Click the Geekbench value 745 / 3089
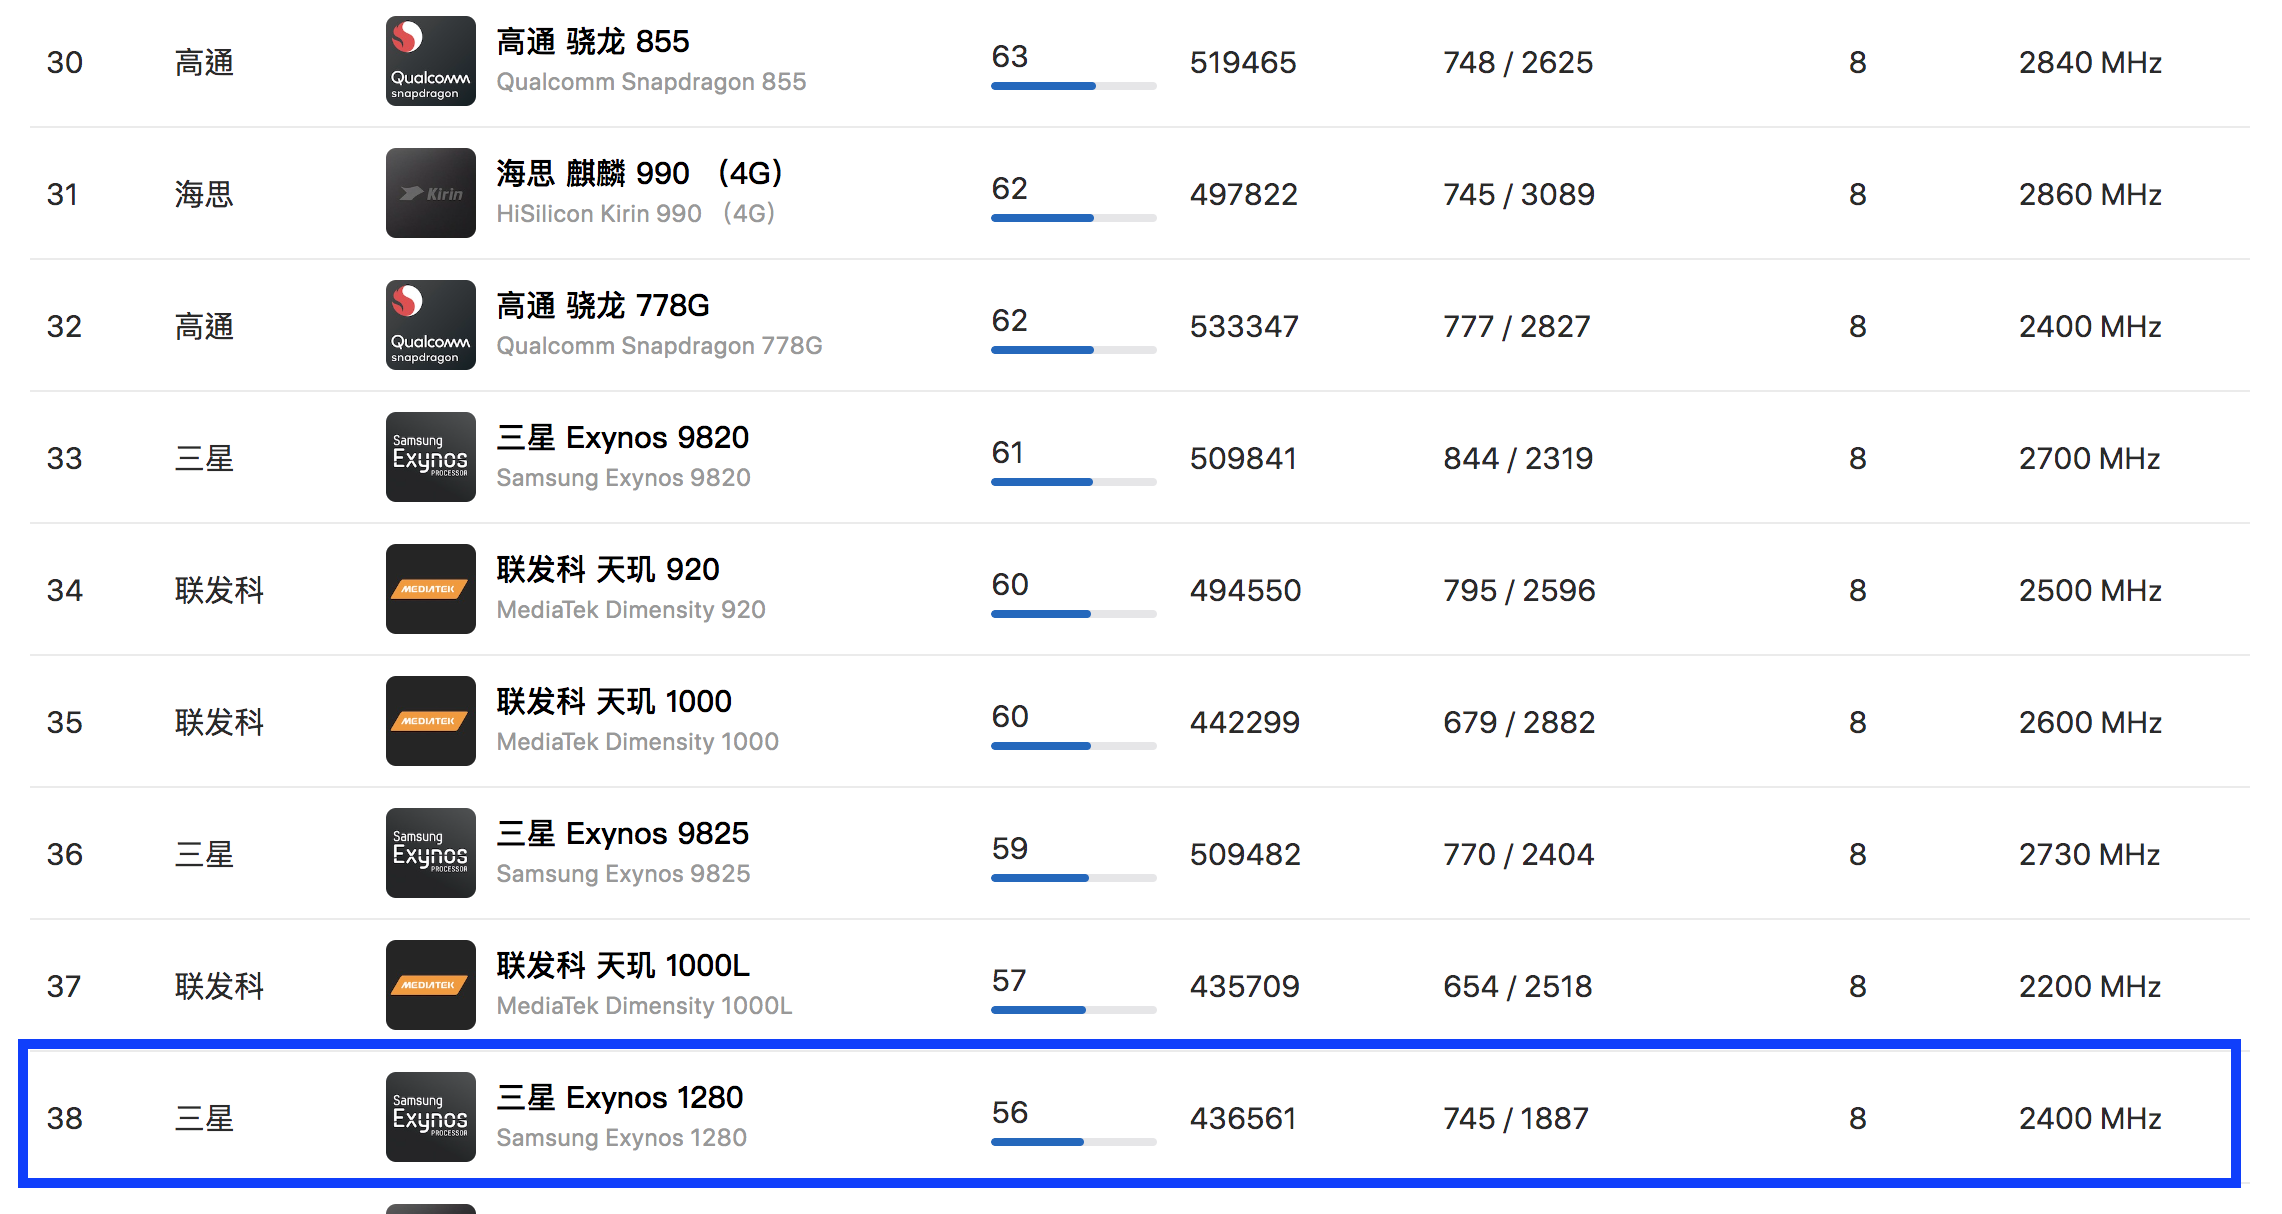This screenshot has height=1214, width=2282. [x=1519, y=195]
